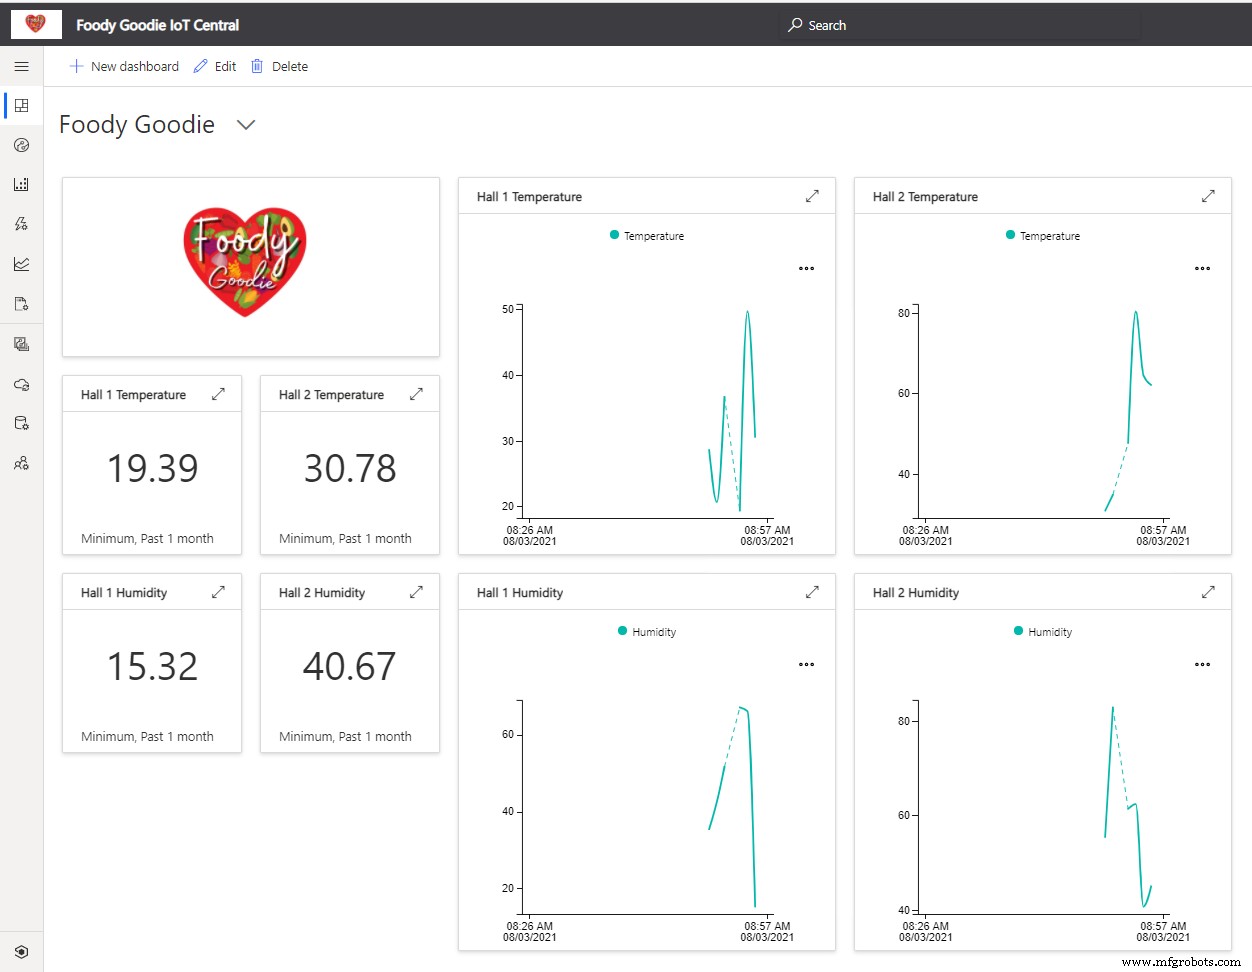1252x972 pixels.
Task: Open Device groups from the navigation pane
Action: pyautogui.click(x=21, y=184)
